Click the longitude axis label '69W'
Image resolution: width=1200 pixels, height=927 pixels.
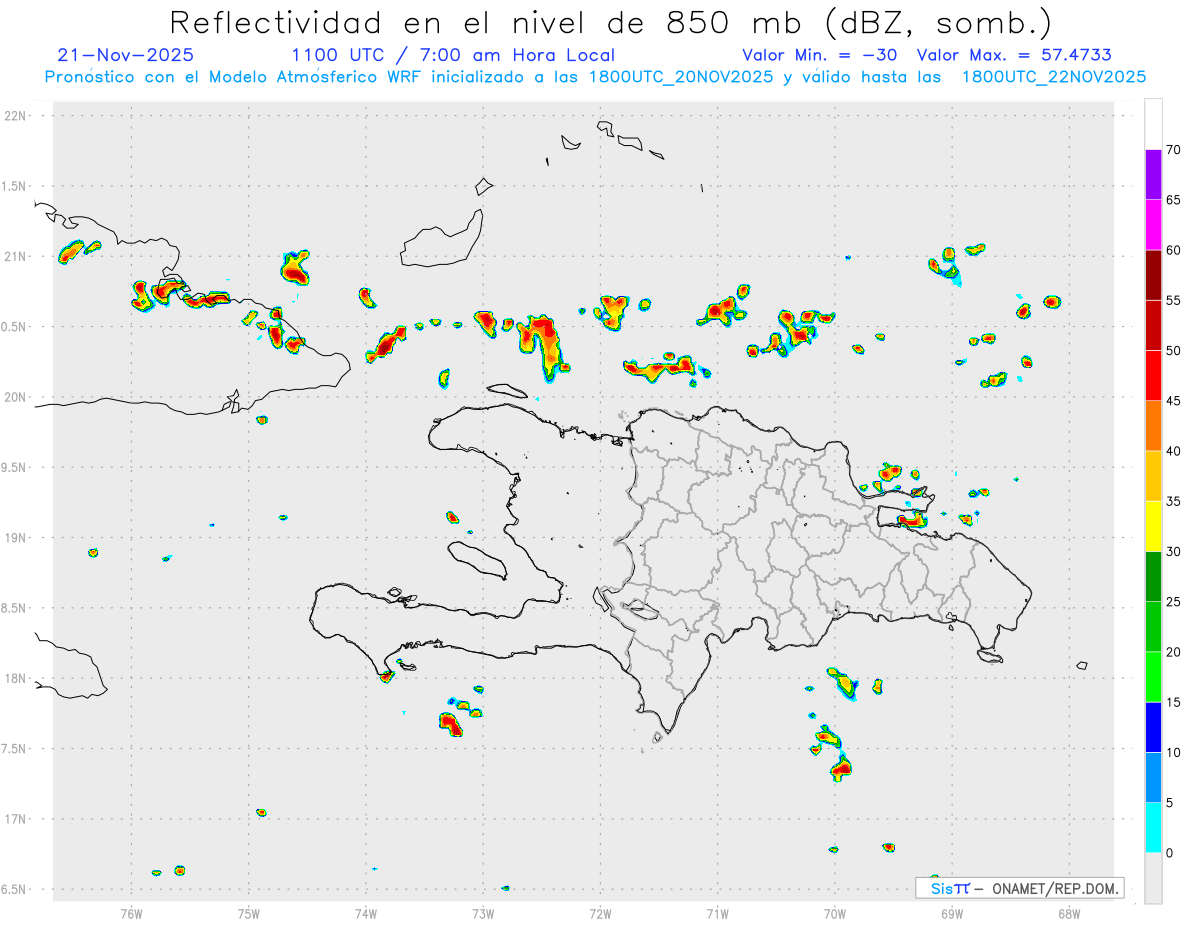(952, 914)
